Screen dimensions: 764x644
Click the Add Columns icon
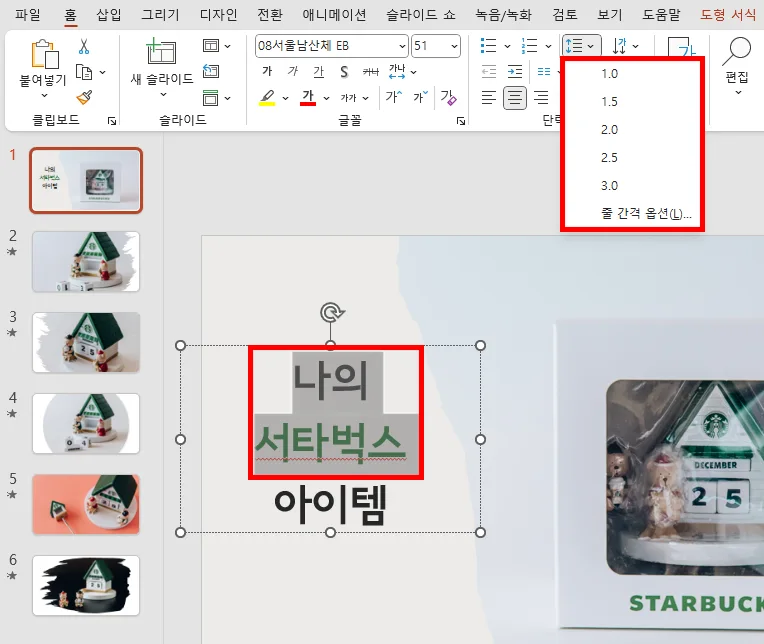point(544,72)
